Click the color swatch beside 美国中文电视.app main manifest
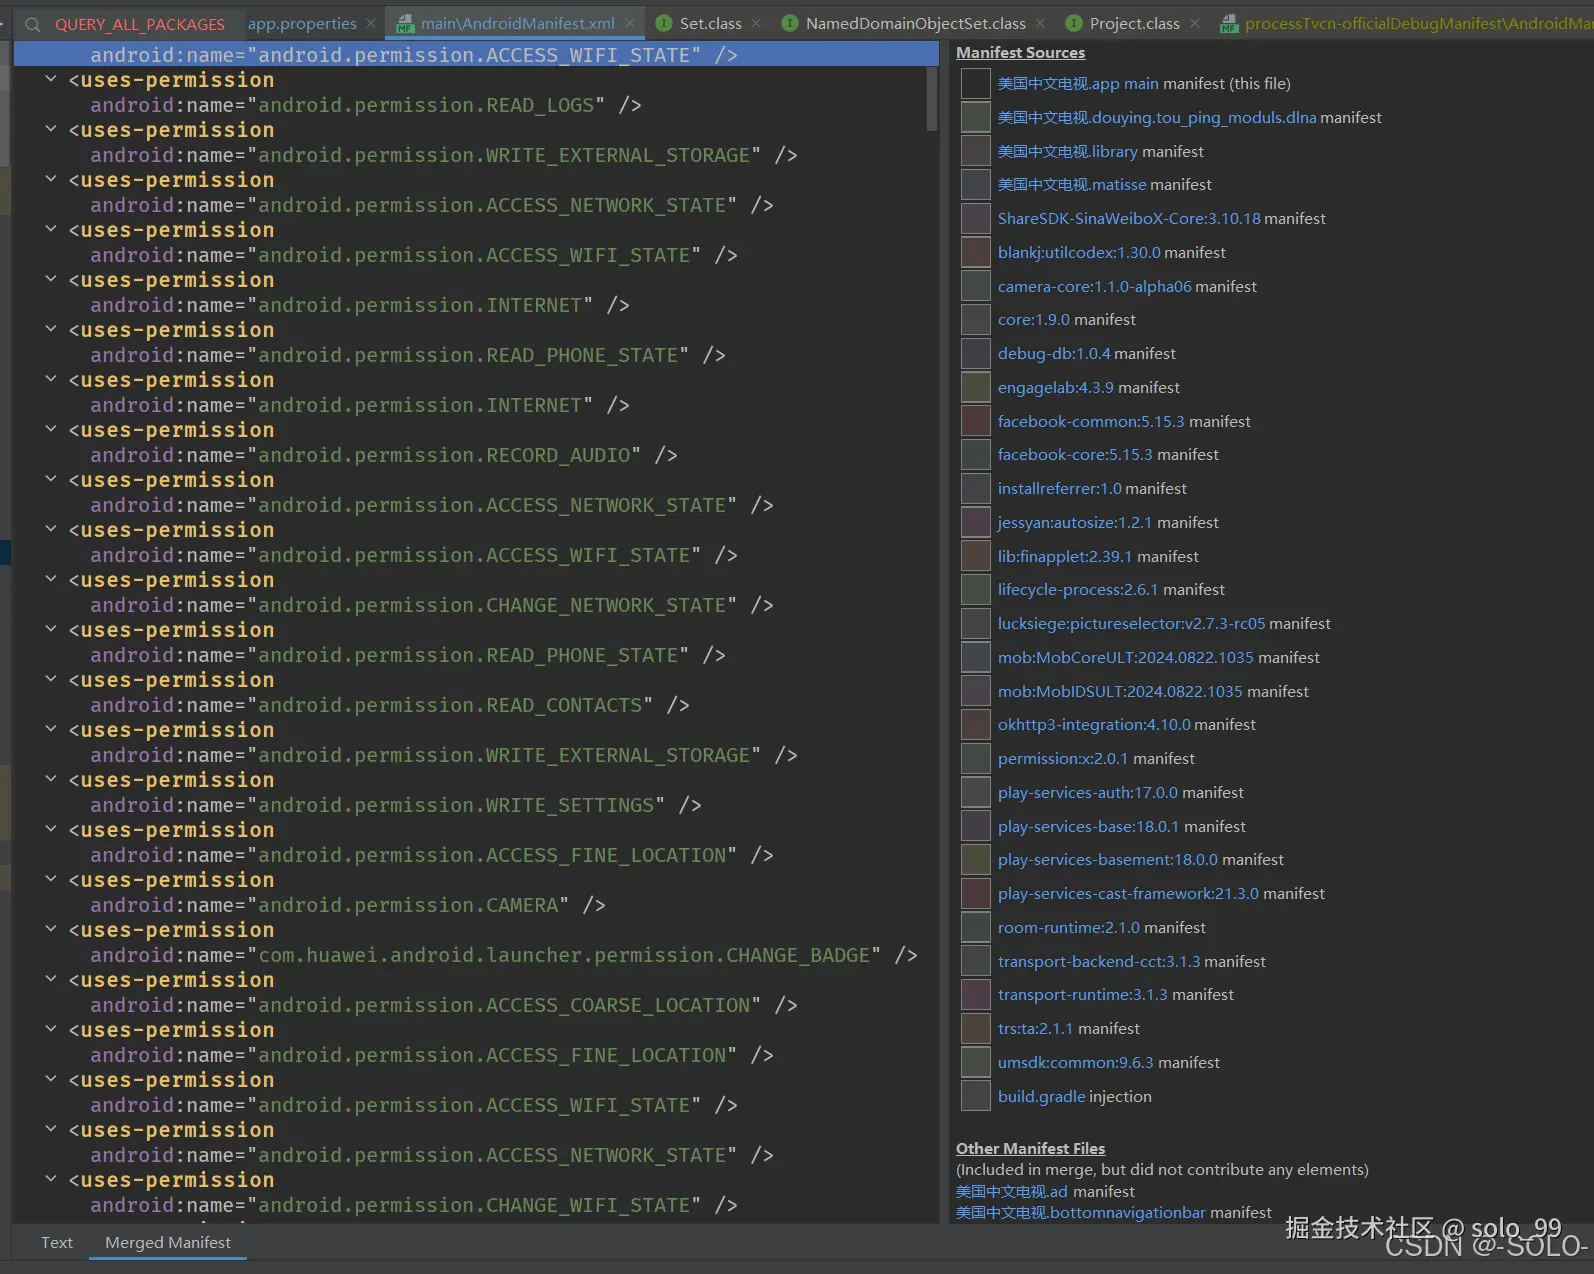This screenshot has width=1594, height=1274. pos(975,84)
